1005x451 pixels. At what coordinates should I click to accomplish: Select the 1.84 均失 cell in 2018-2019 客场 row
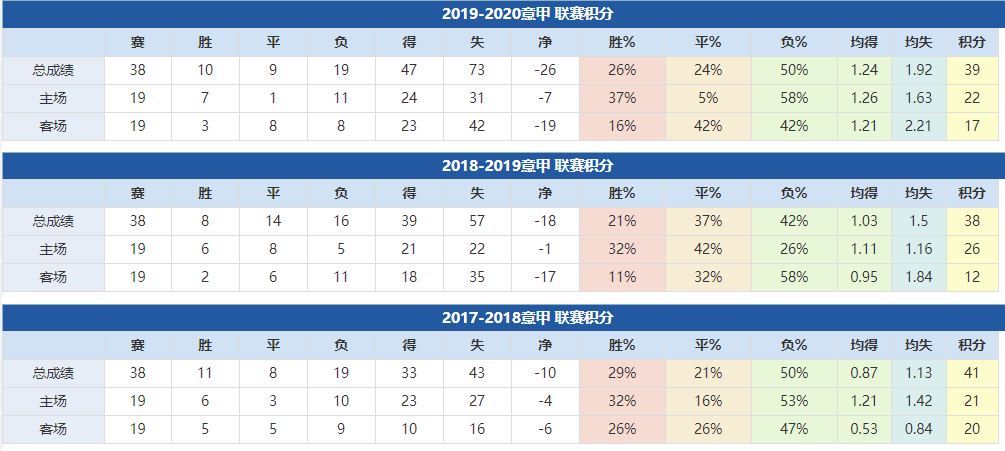pyautogui.click(x=918, y=277)
